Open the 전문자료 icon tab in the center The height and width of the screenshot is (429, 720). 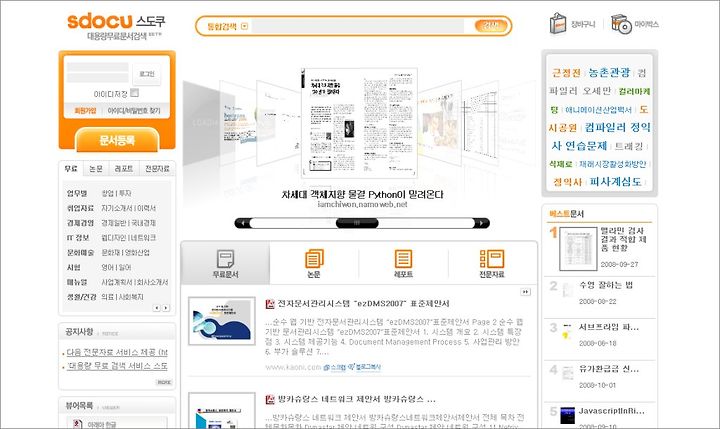tap(492, 264)
